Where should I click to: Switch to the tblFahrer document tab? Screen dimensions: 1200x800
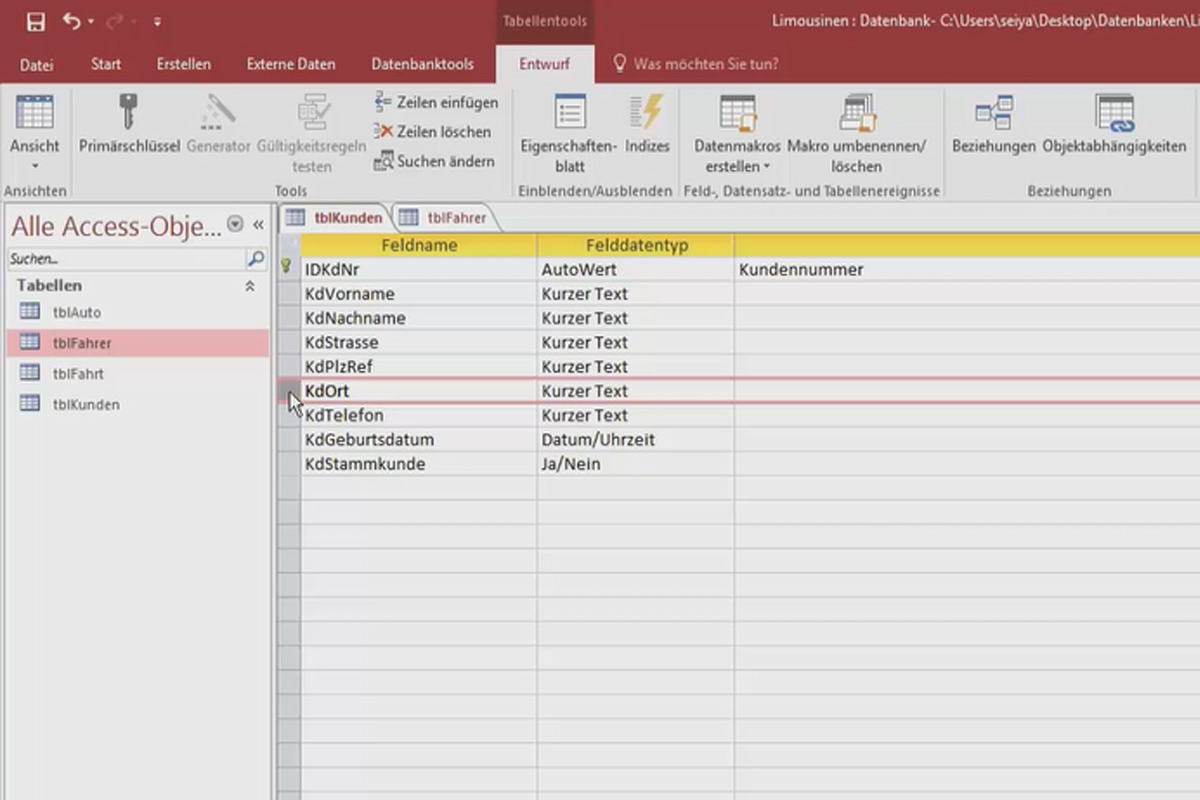point(446,217)
